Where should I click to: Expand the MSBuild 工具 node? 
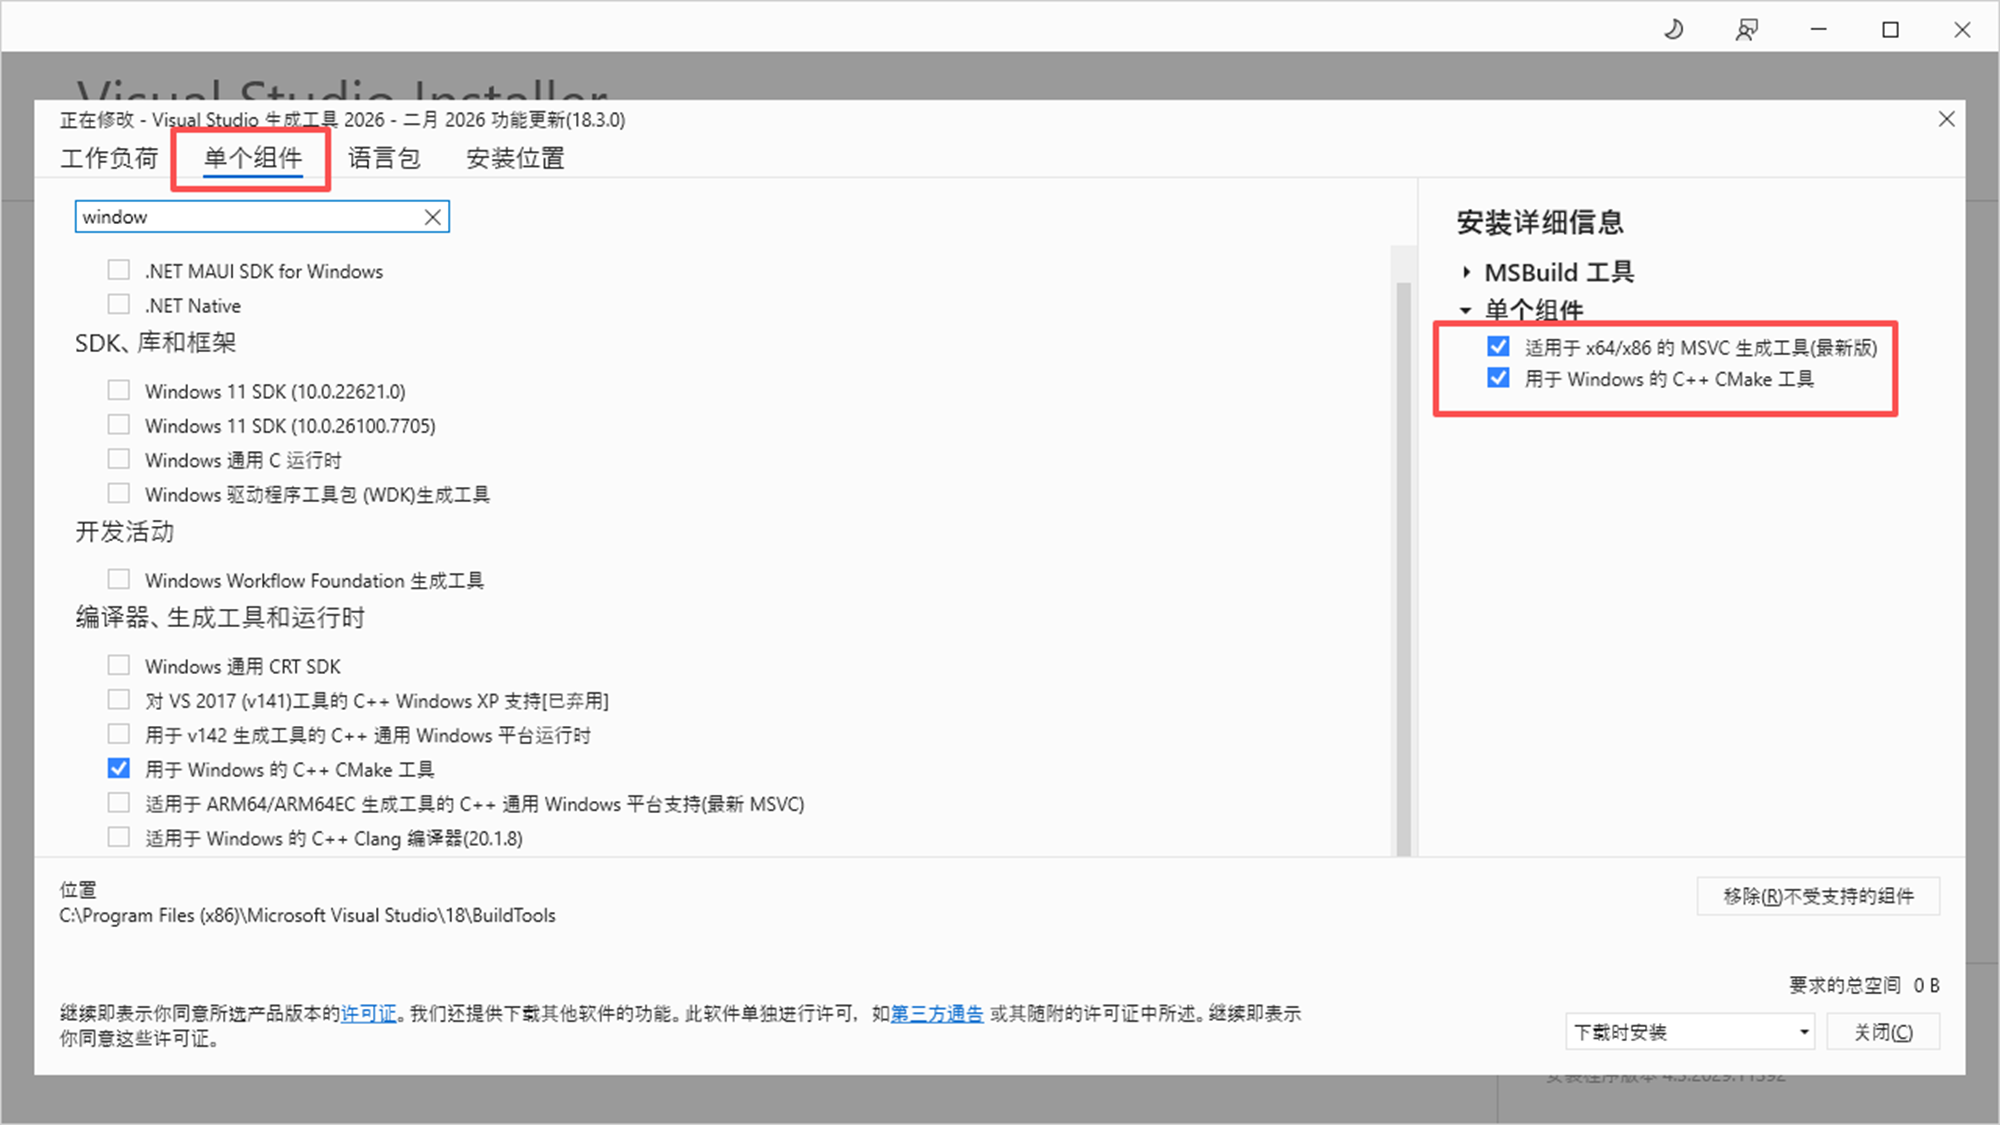pos(1466,272)
